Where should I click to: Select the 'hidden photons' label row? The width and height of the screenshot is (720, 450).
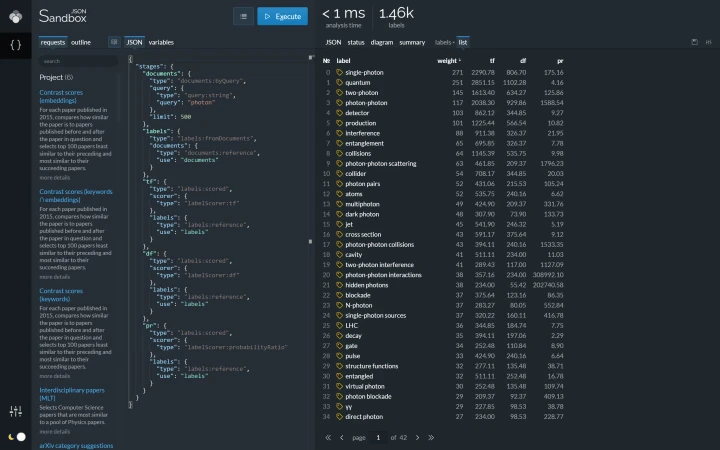pos(443,285)
